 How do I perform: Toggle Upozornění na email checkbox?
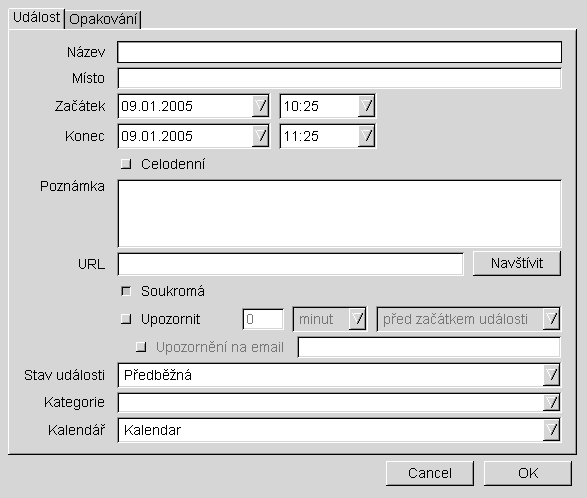click(141, 347)
